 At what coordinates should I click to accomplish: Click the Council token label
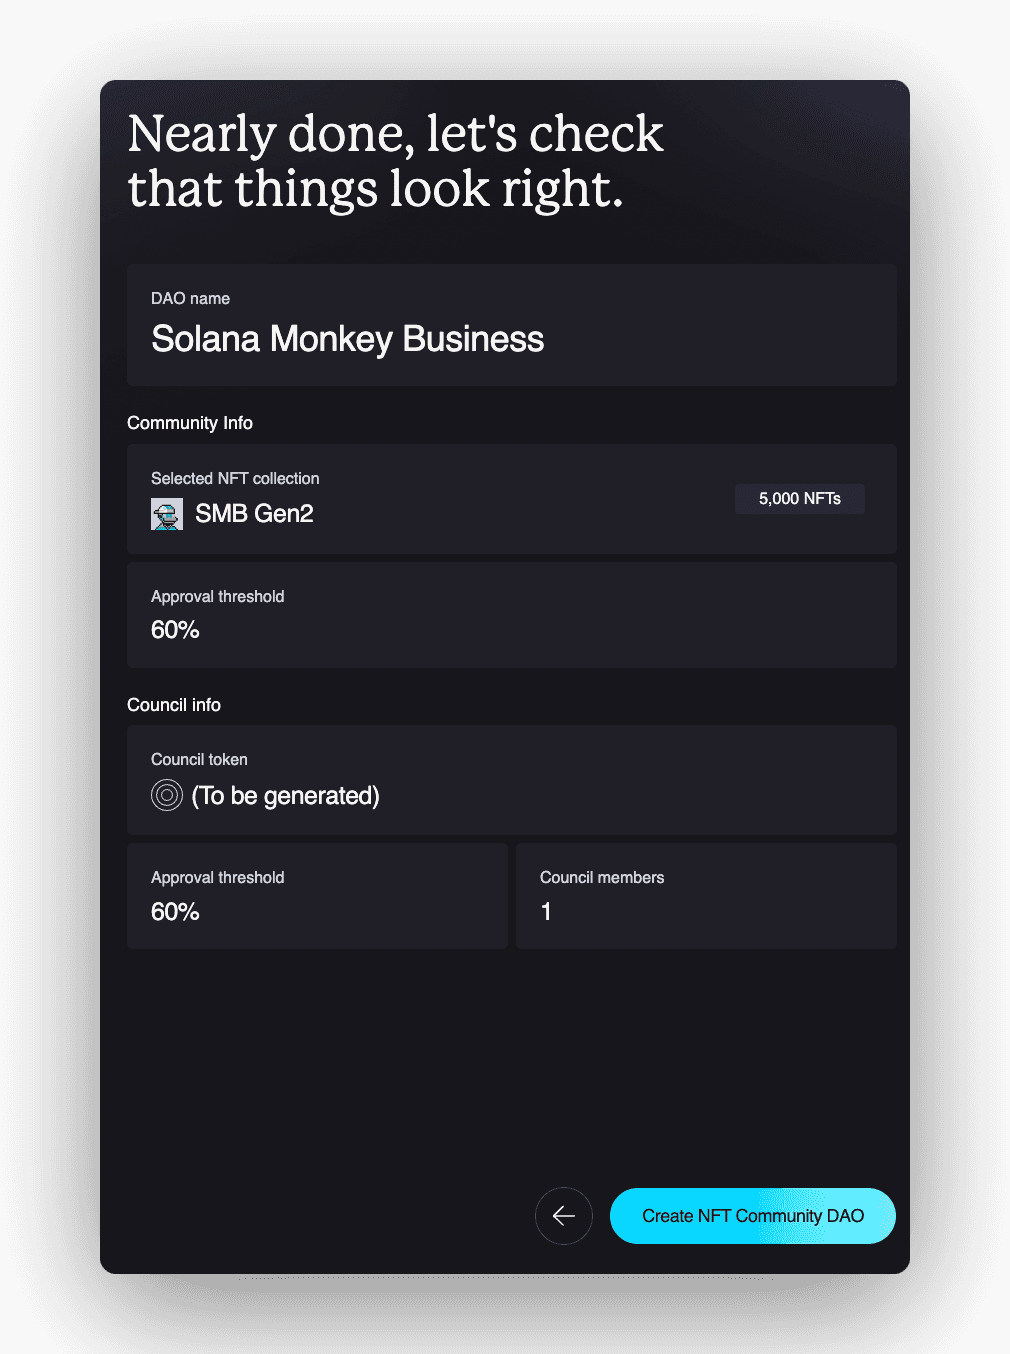click(x=199, y=760)
